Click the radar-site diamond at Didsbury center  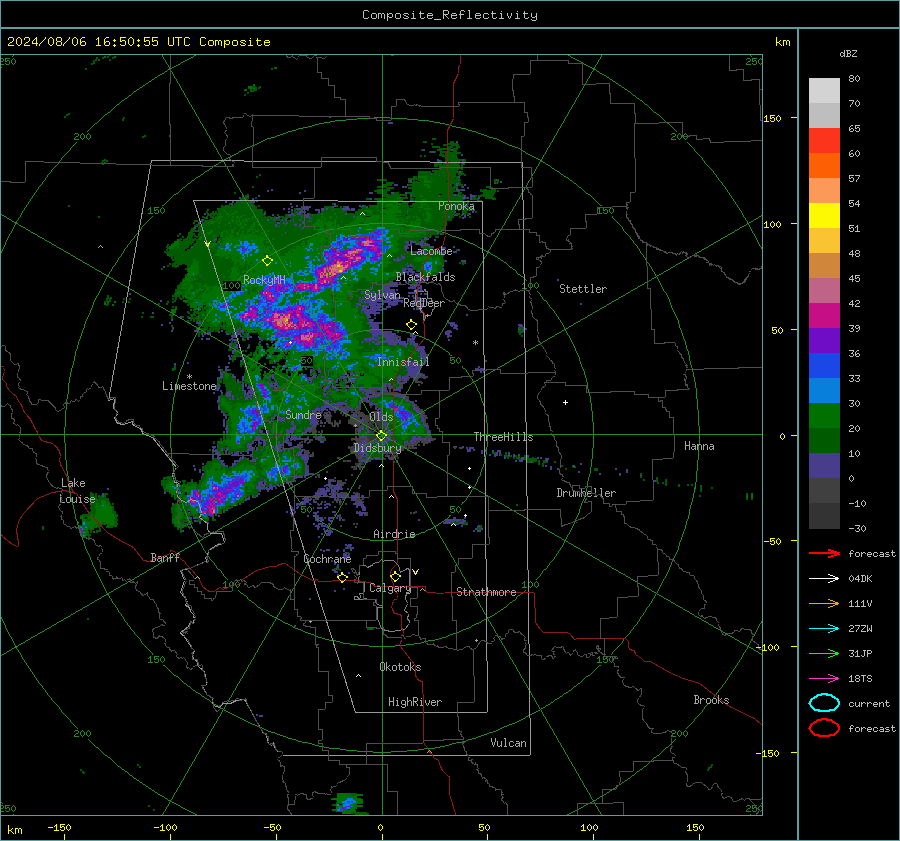pyautogui.click(x=382, y=436)
